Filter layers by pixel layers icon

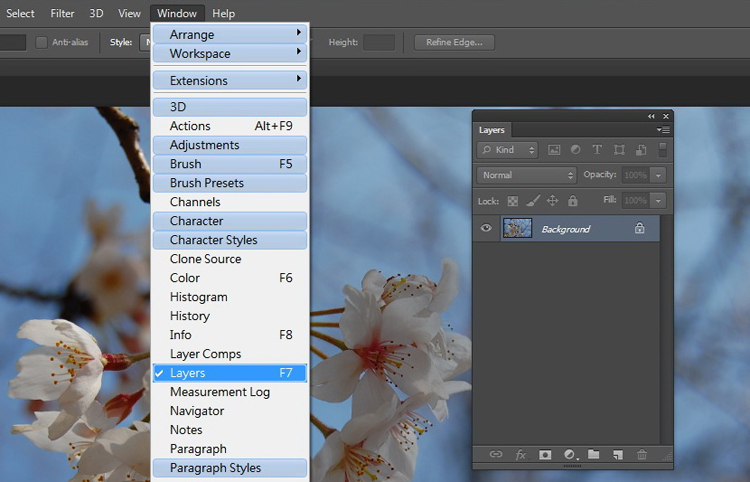coord(554,150)
